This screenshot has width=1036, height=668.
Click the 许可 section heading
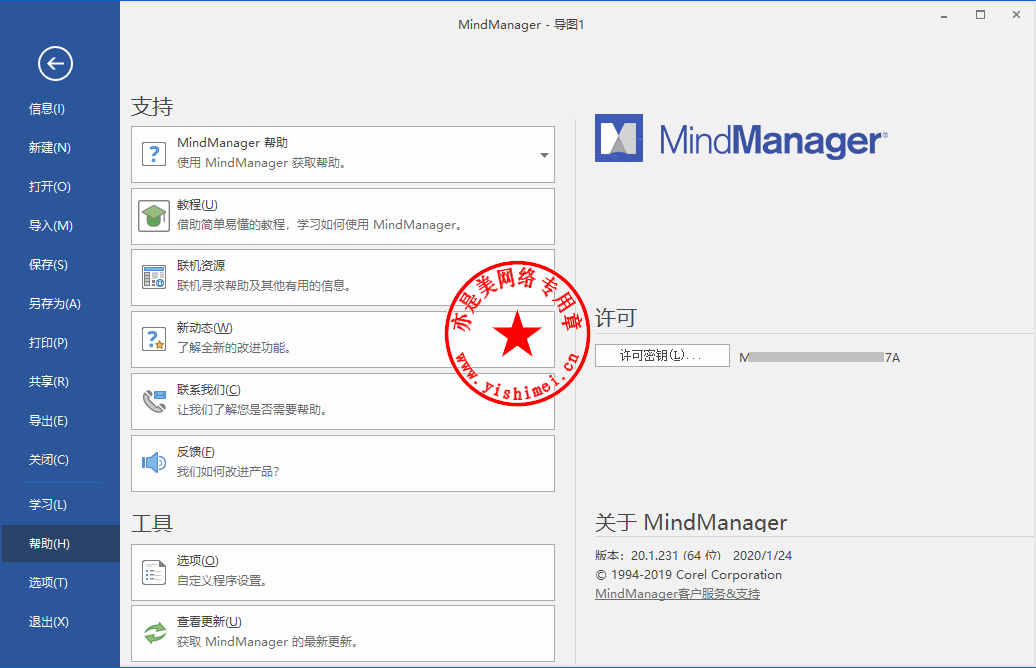616,318
